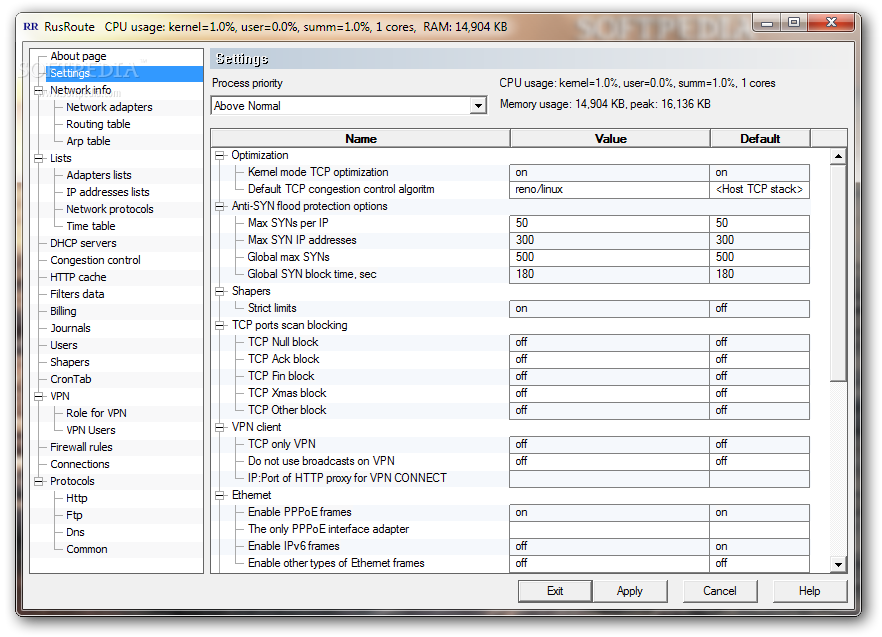Open the Billing page
Viewport: 882px width, 637px height.
coord(63,311)
